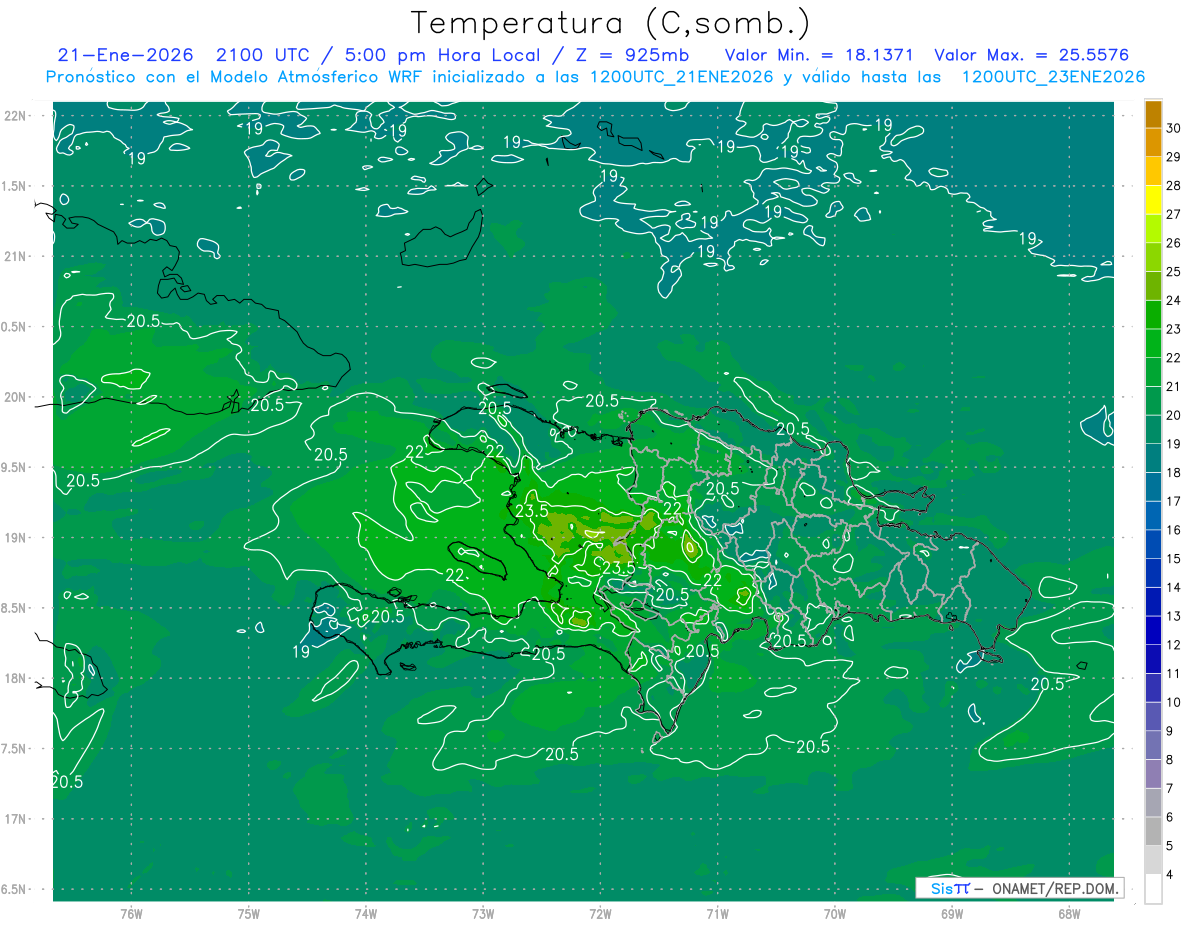The image size is (1200, 927).
Task: Click the "6.5N" latitude axis label
Action: tap(14, 889)
